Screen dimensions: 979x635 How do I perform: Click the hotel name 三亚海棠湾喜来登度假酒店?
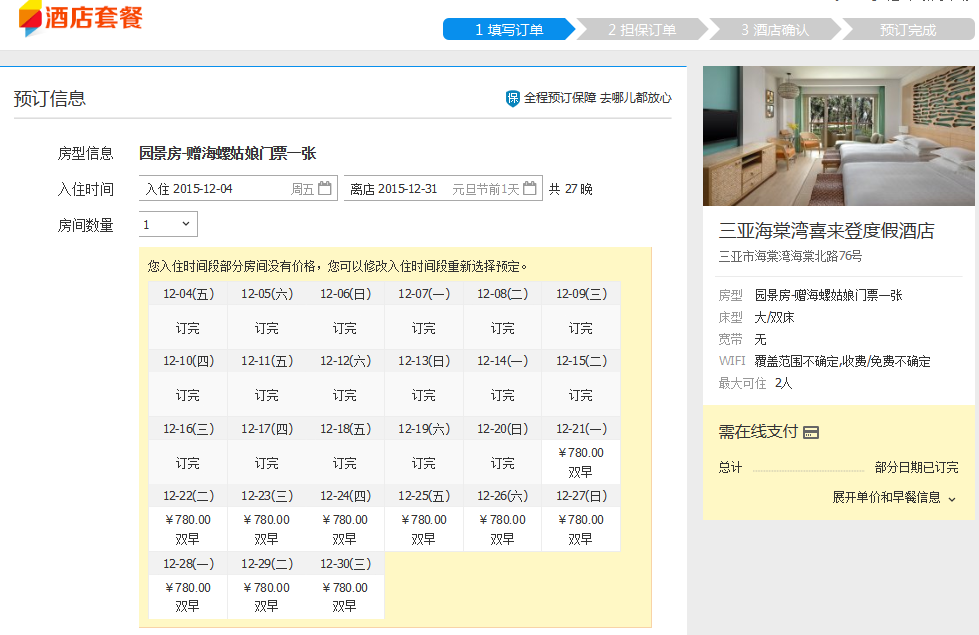pyautogui.click(x=826, y=231)
